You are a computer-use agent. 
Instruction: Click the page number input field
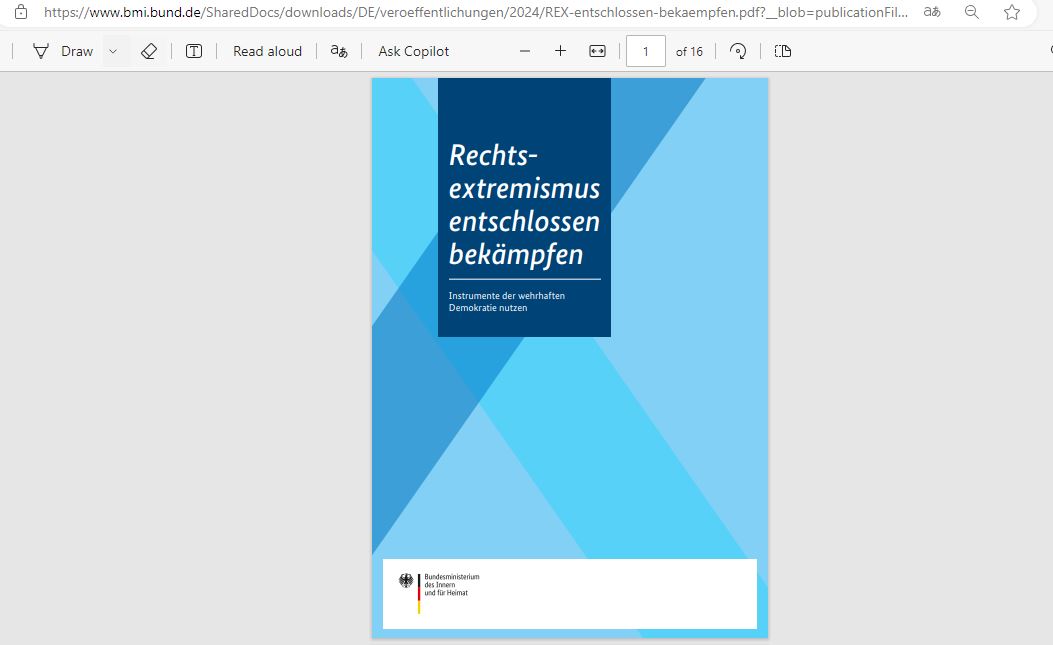coord(645,51)
